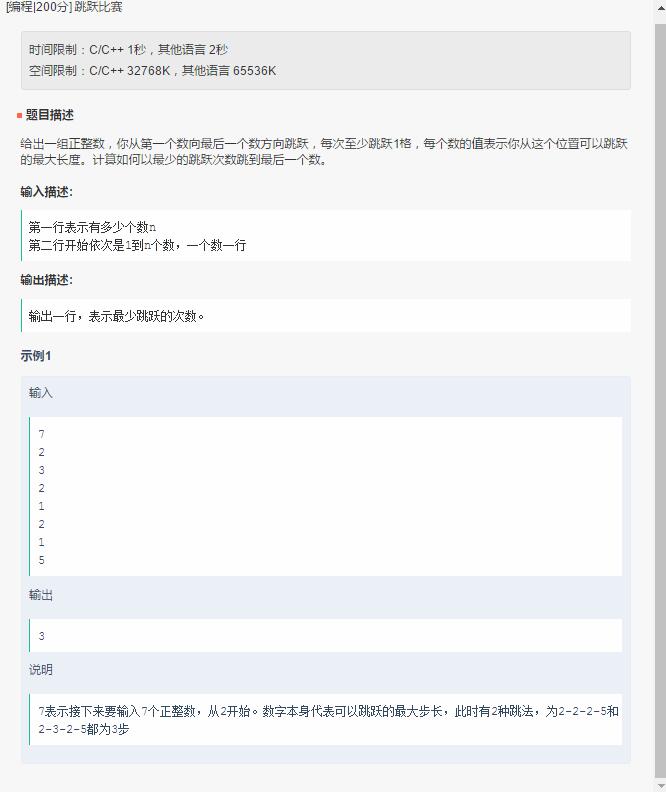Click the 第二行开始依次是1到n个数 line
The image size is (666, 792).
[137, 245]
